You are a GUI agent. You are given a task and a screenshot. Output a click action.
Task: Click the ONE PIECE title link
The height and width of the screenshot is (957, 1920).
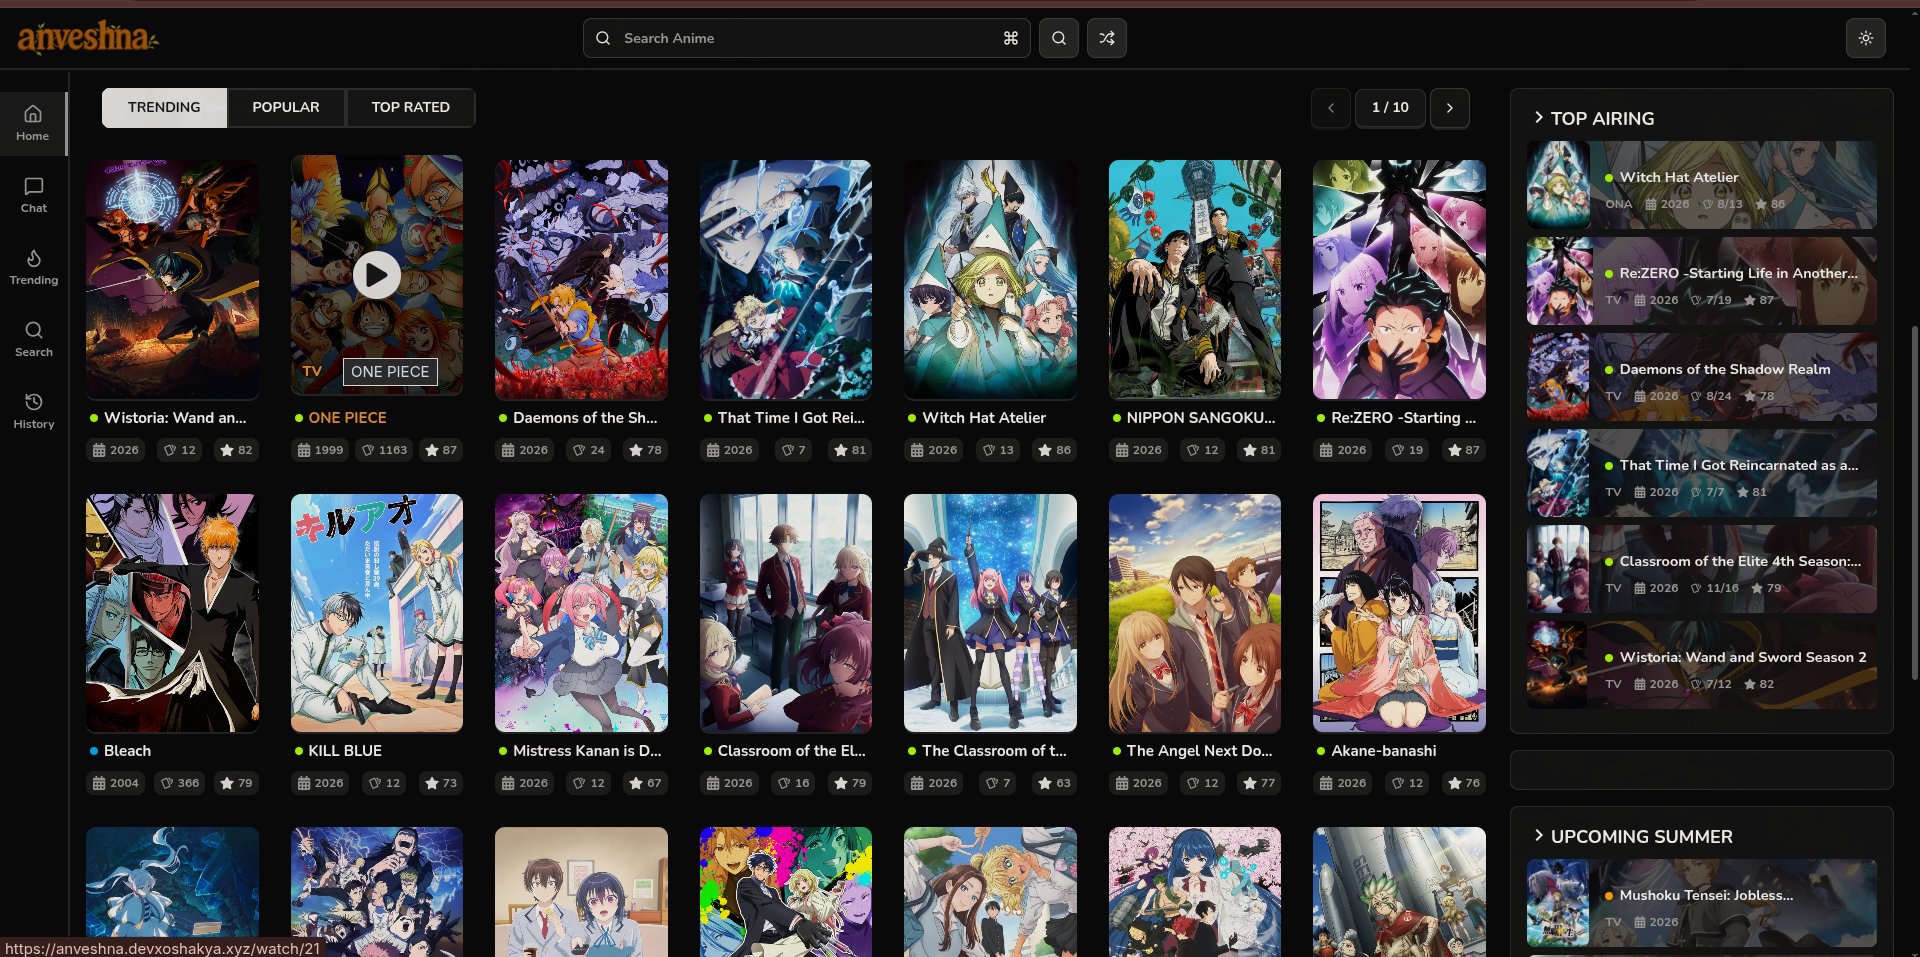(x=347, y=417)
